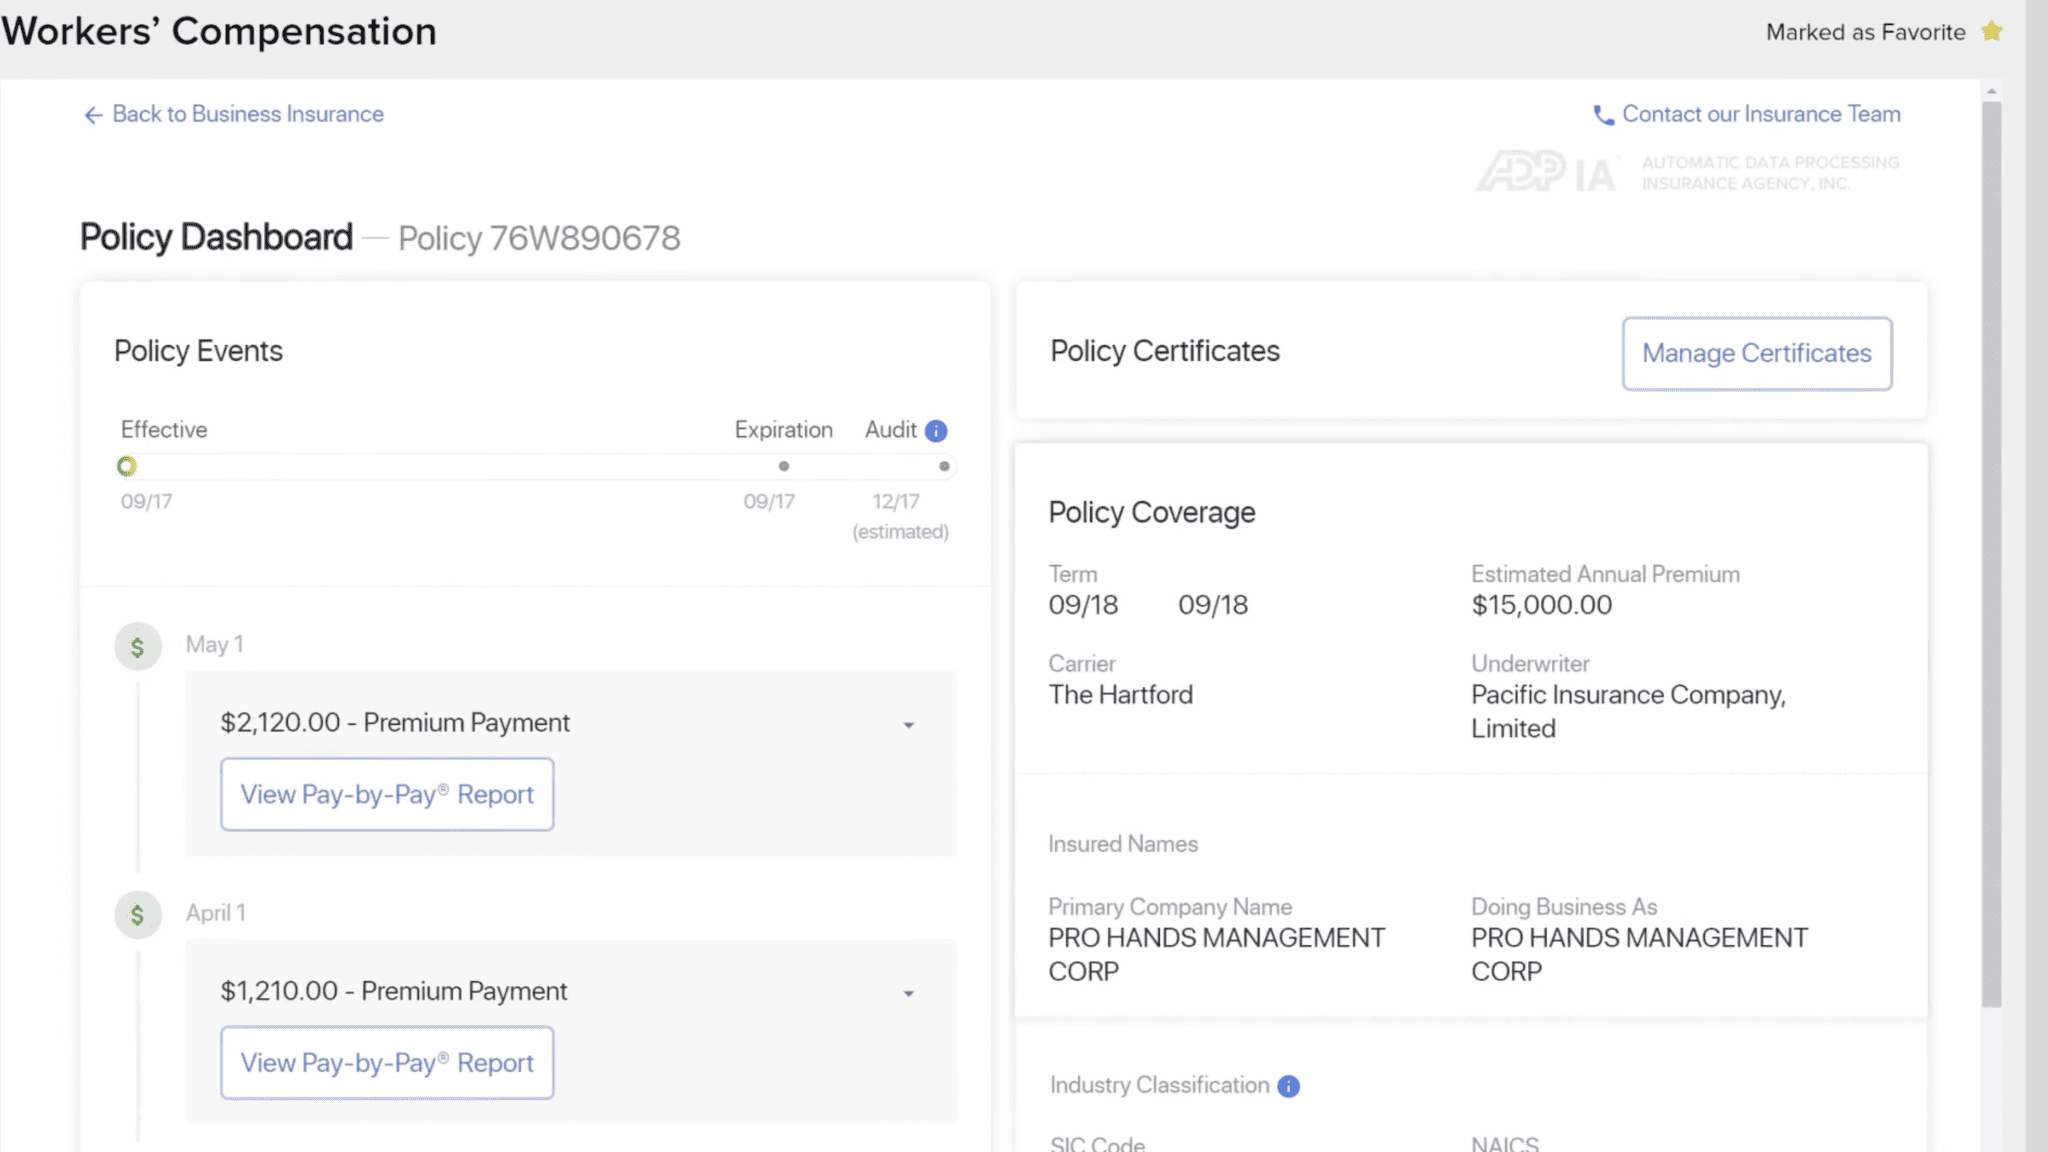2048x1152 pixels.
Task: Click the 12/17 estimated Audit point on the timeline slider
Action: coord(944,466)
